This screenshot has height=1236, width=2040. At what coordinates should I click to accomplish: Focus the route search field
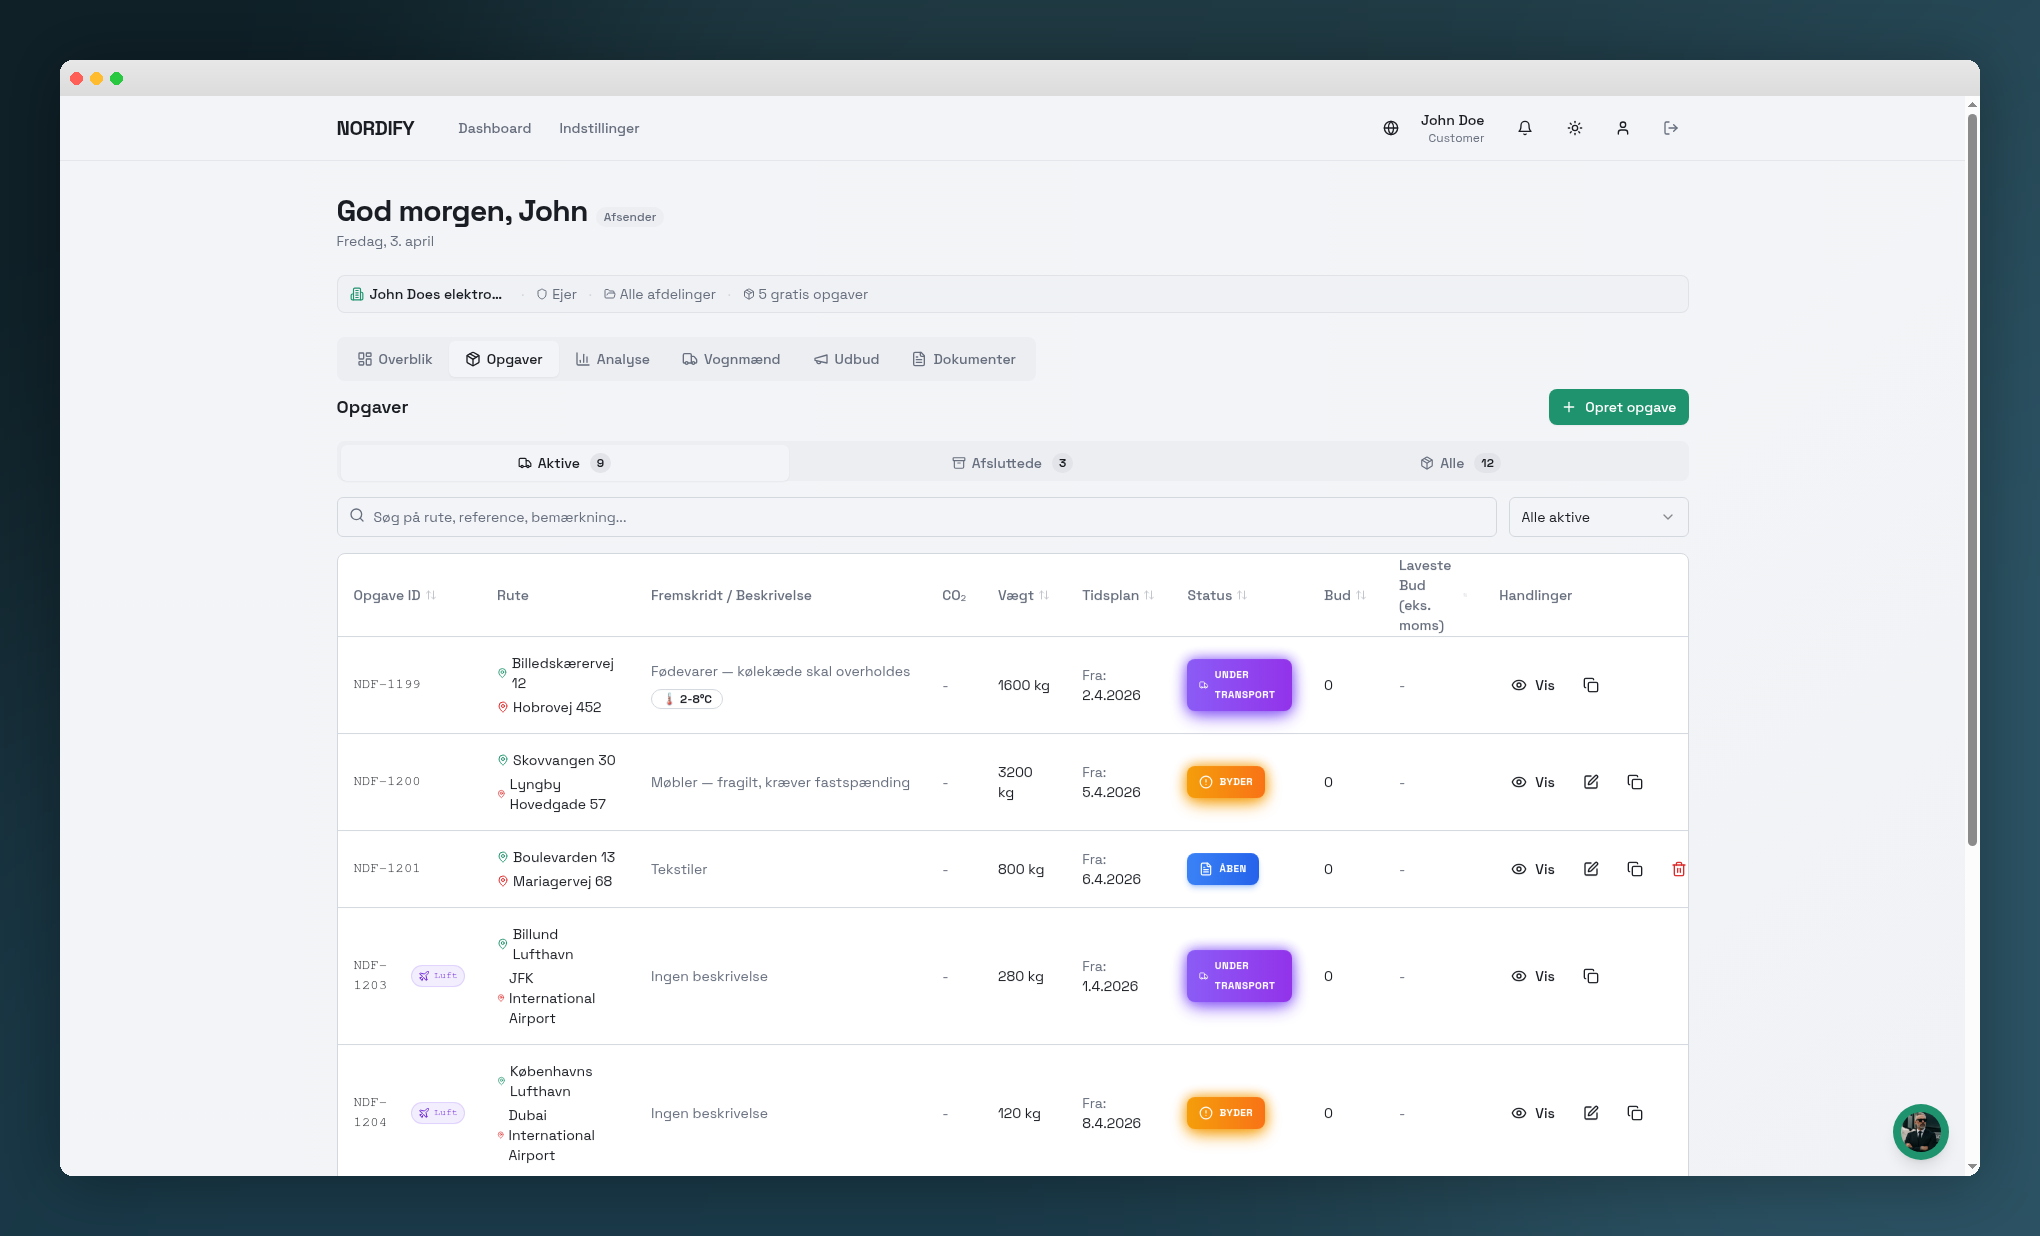coord(916,517)
